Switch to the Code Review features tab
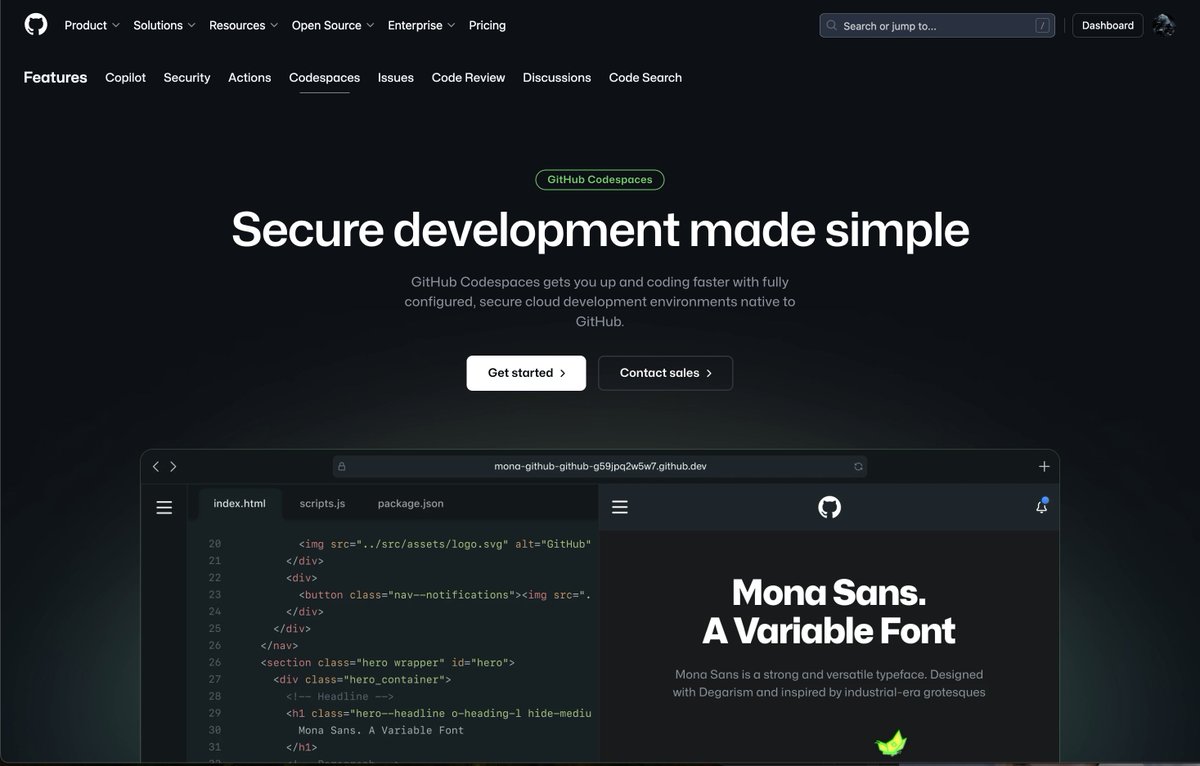Viewport: 1200px width, 766px height. (x=468, y=77)
